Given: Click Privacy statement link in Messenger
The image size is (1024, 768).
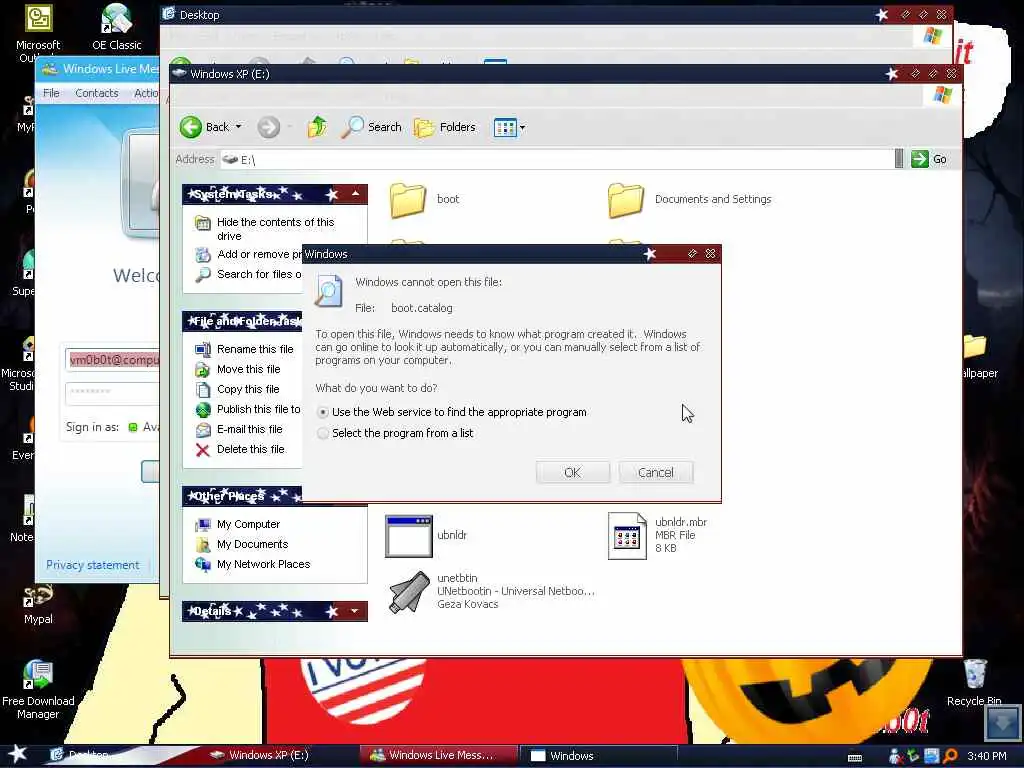Looking at the screenshot, I should click(92, 566).
